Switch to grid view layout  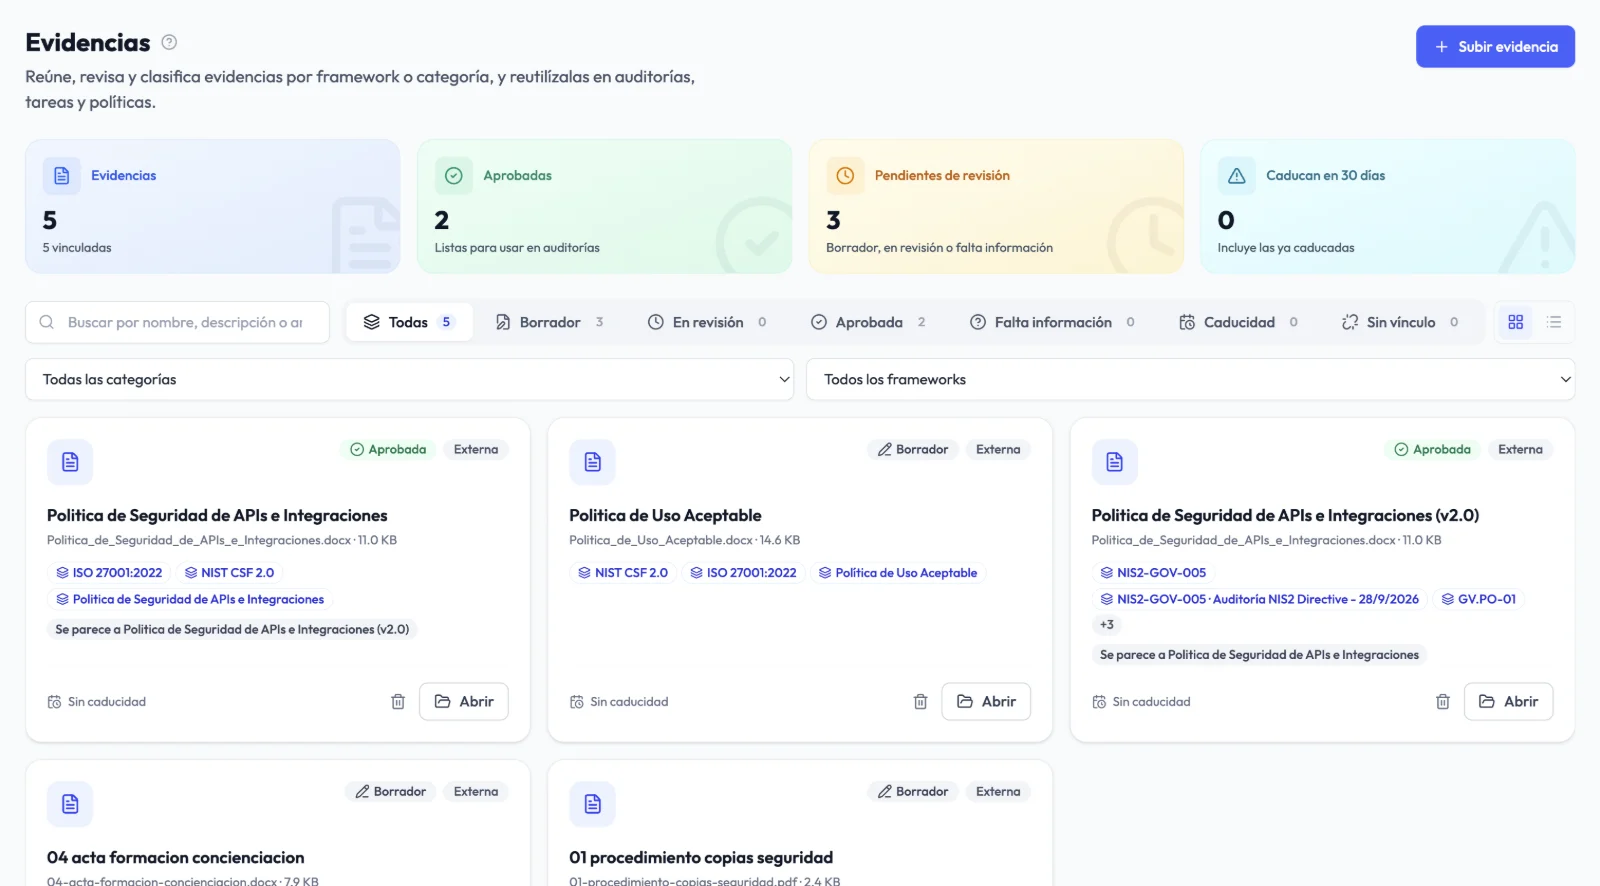[1516, 322]
